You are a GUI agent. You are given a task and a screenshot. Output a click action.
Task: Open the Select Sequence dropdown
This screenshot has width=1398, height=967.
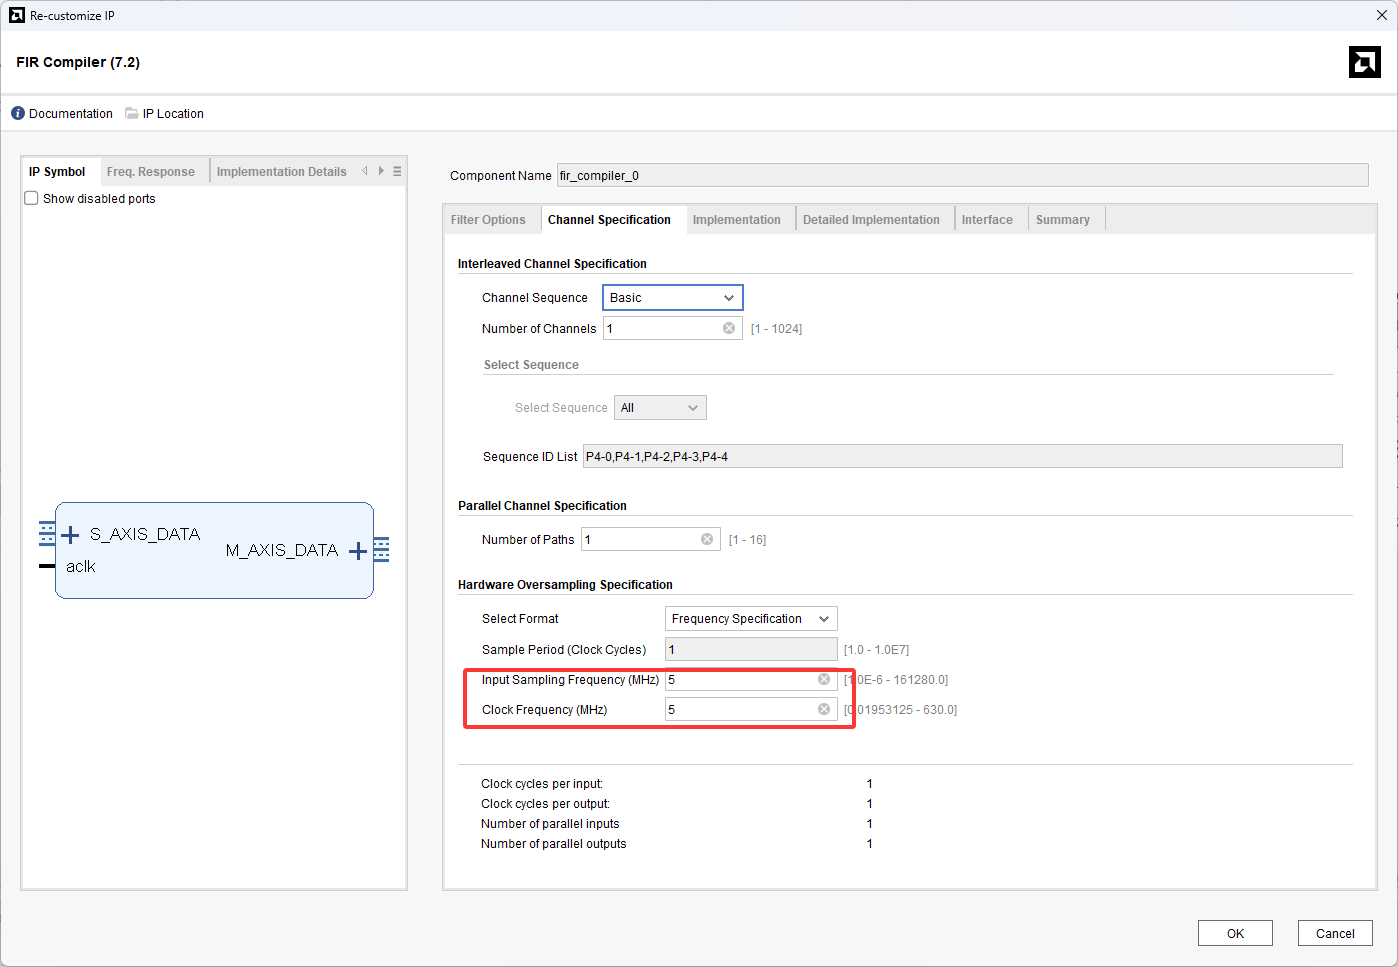click(x=660, y=408)
